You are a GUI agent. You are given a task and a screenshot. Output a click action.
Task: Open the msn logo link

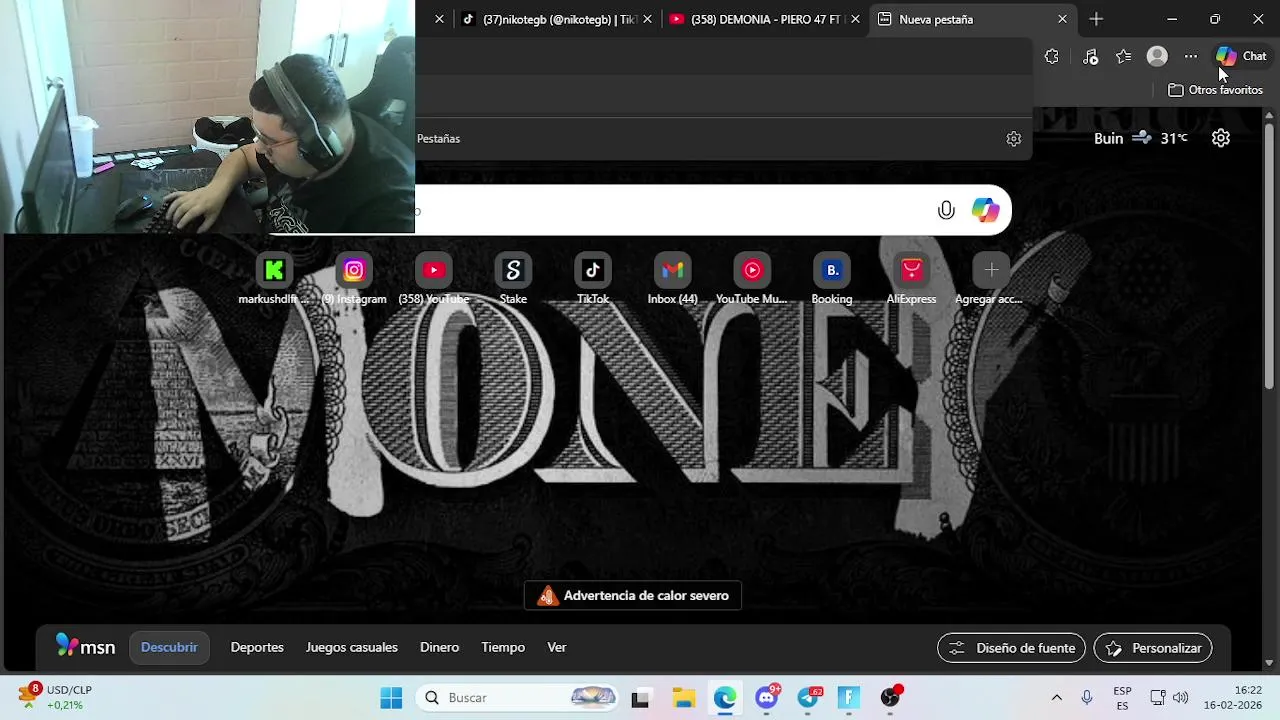(86, 647)
